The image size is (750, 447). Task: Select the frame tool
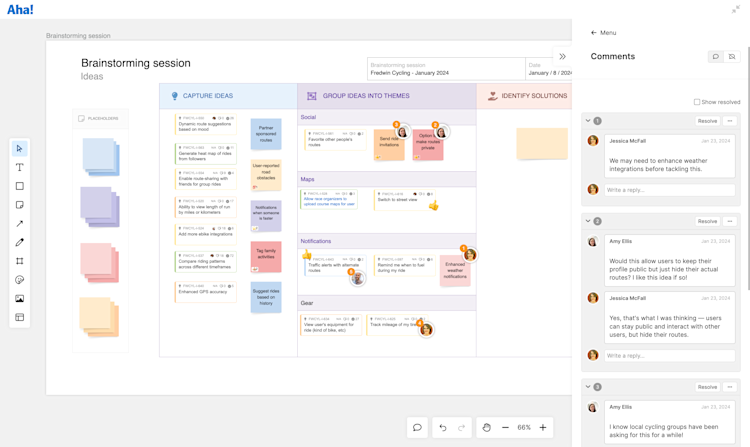(x=19, y=261)
